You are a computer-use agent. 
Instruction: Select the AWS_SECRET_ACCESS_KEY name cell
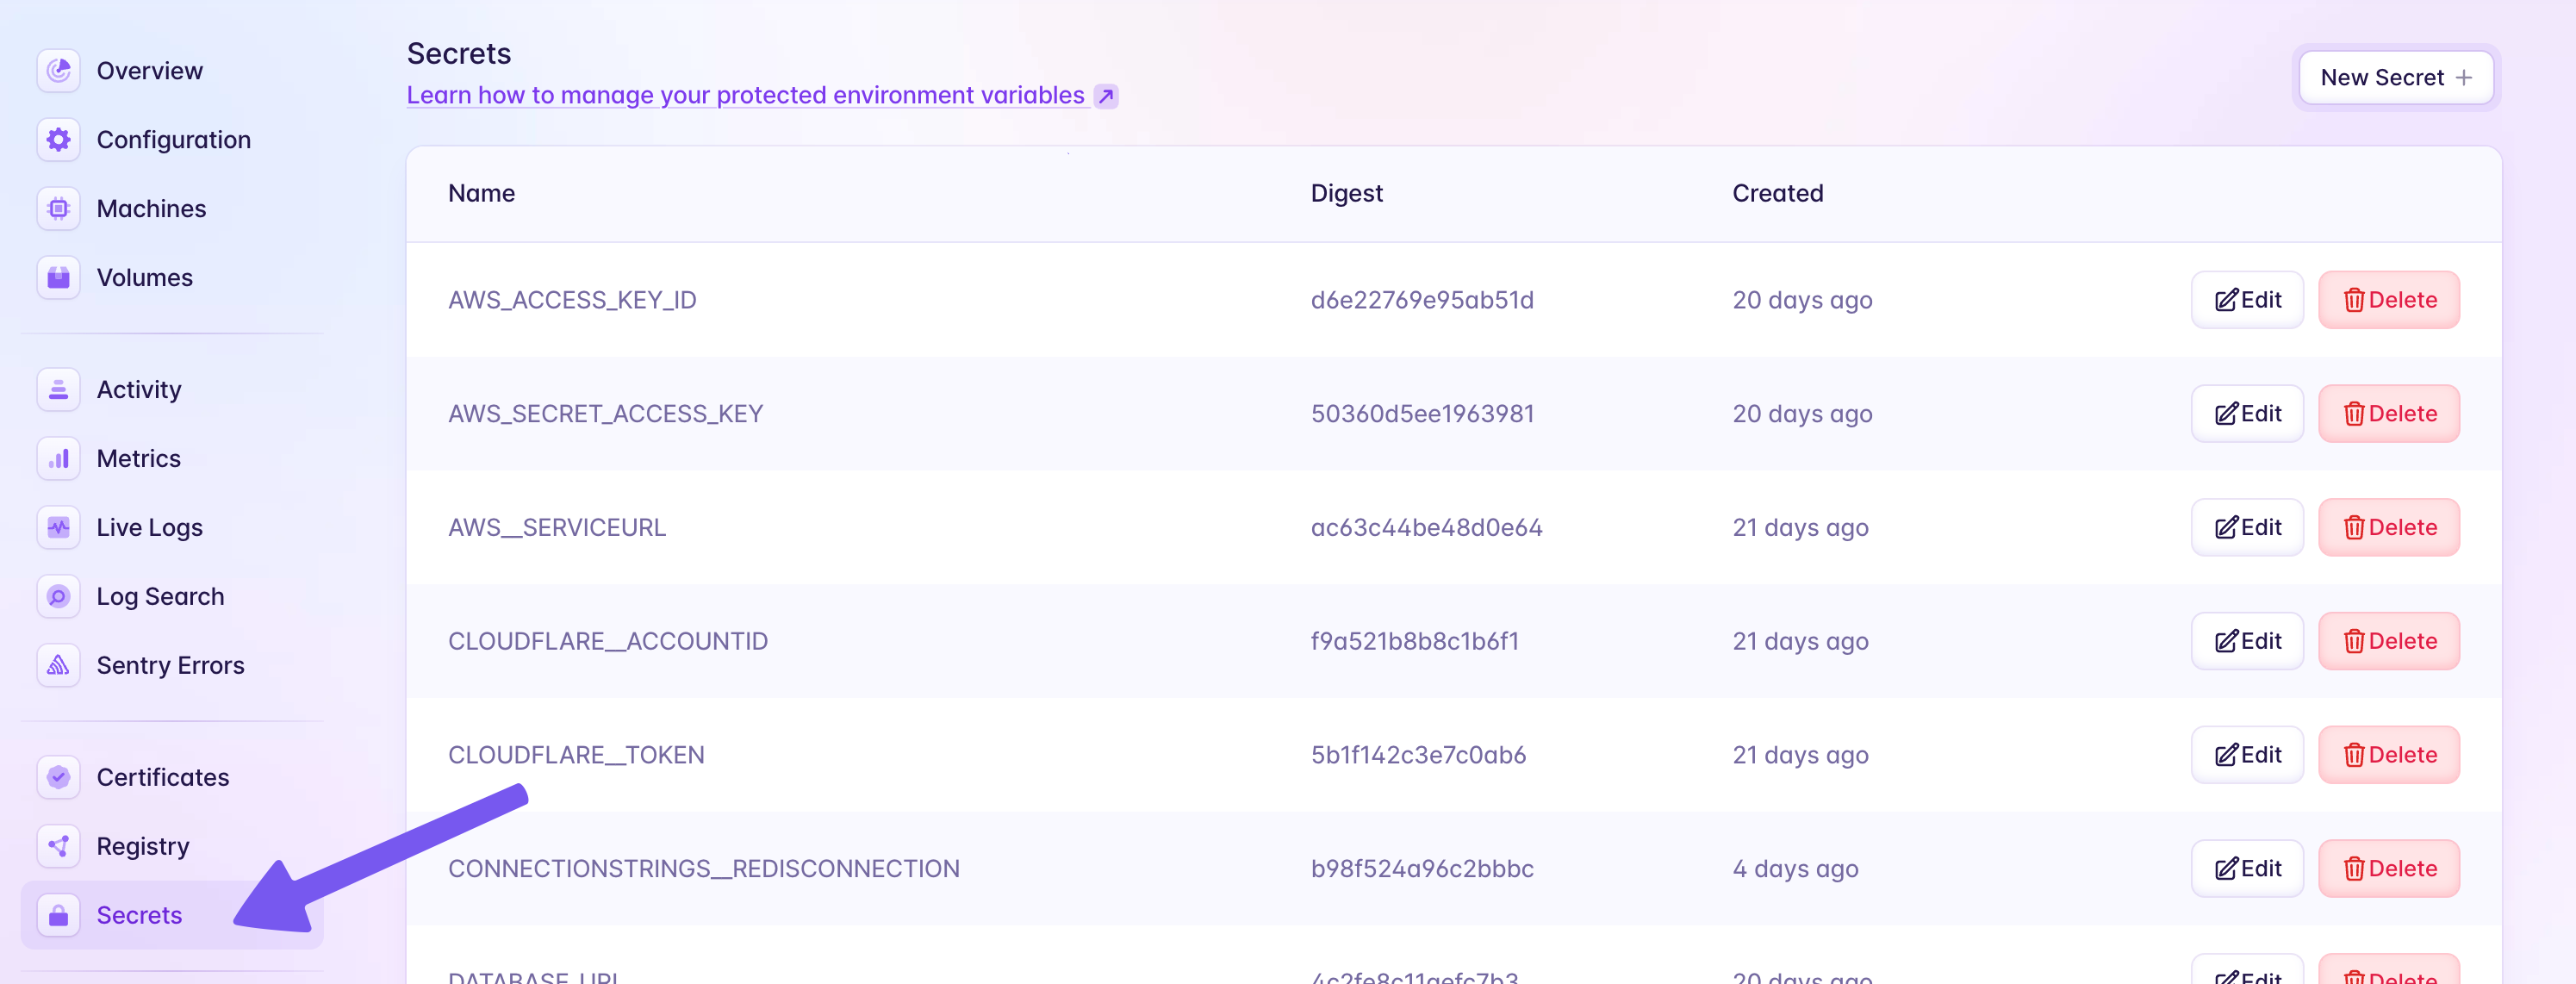click(605, 414)
